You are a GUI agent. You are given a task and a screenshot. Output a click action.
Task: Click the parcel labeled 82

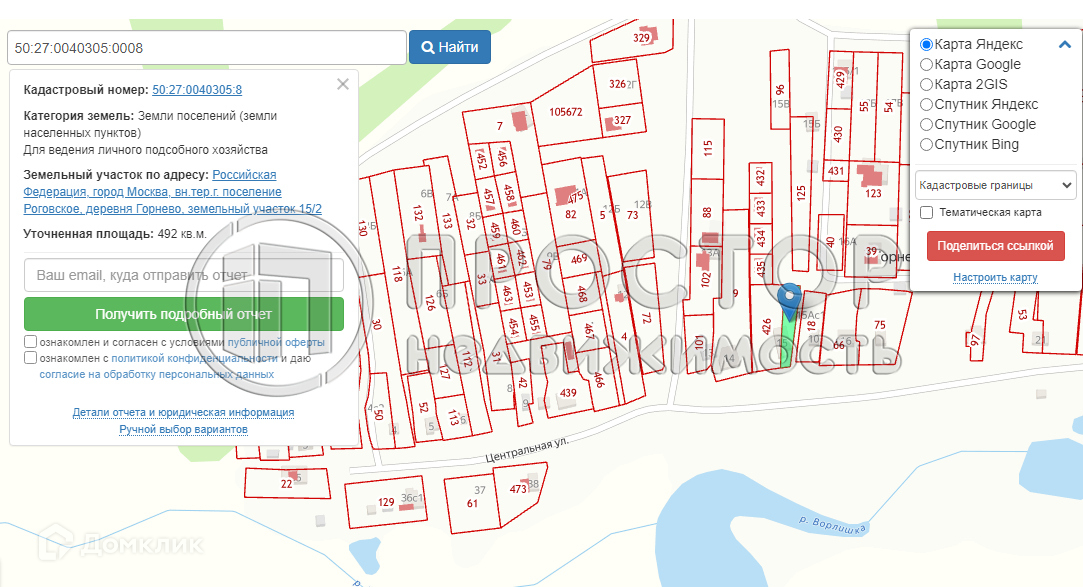click(571, 214)
